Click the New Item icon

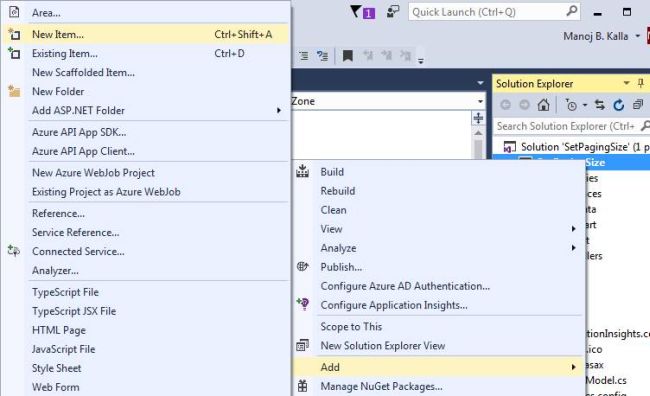pos(14,34)
